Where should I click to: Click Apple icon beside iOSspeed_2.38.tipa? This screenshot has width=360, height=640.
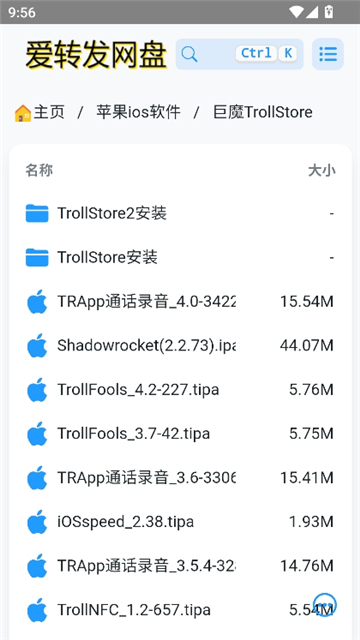[x=37, y=522]
